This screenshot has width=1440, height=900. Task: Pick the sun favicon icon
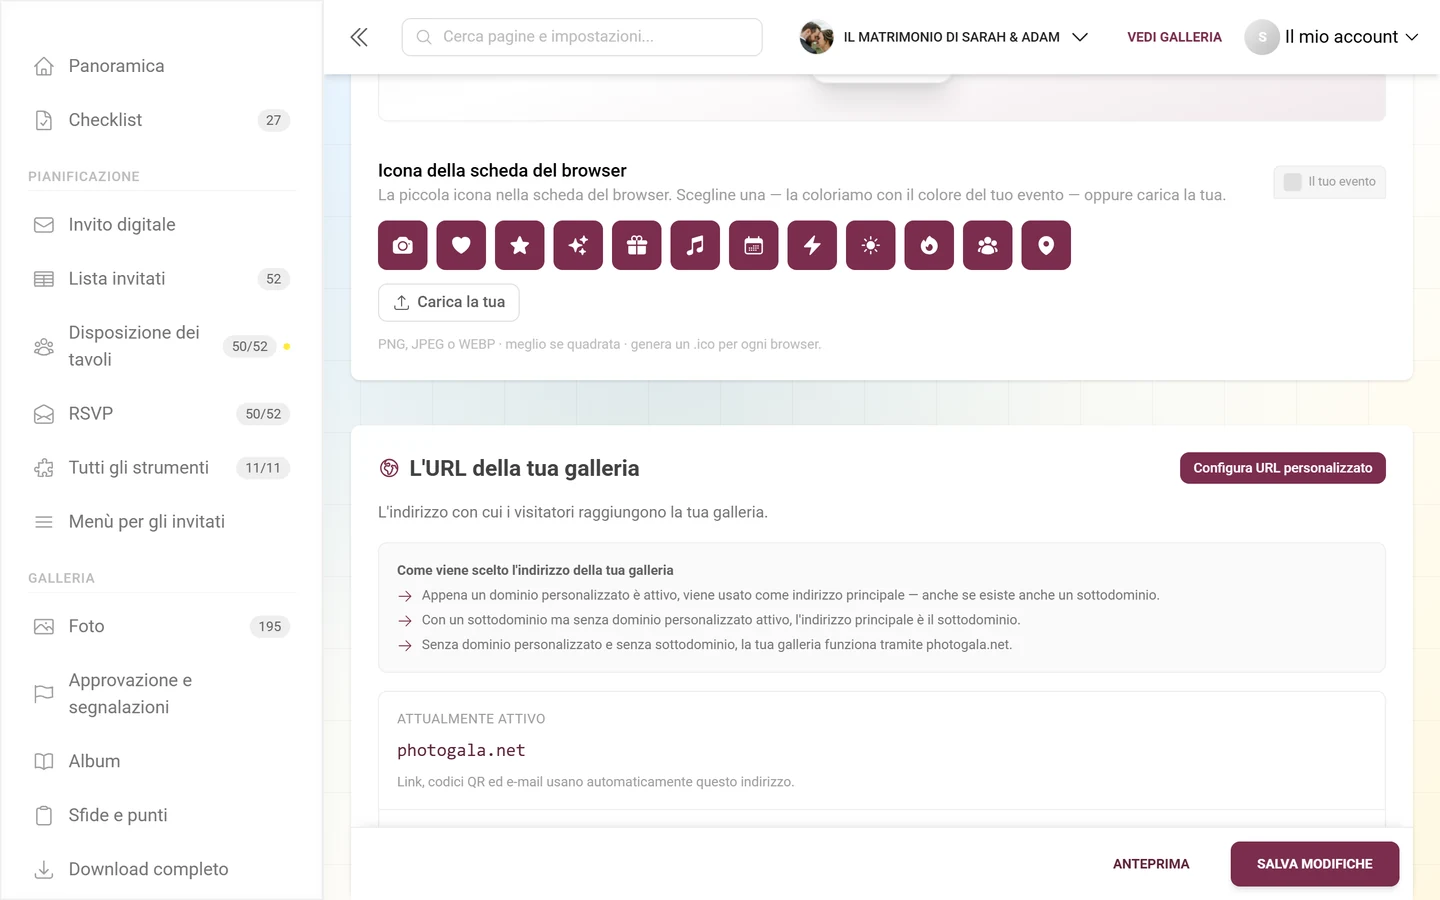click(x=871, y=245)
